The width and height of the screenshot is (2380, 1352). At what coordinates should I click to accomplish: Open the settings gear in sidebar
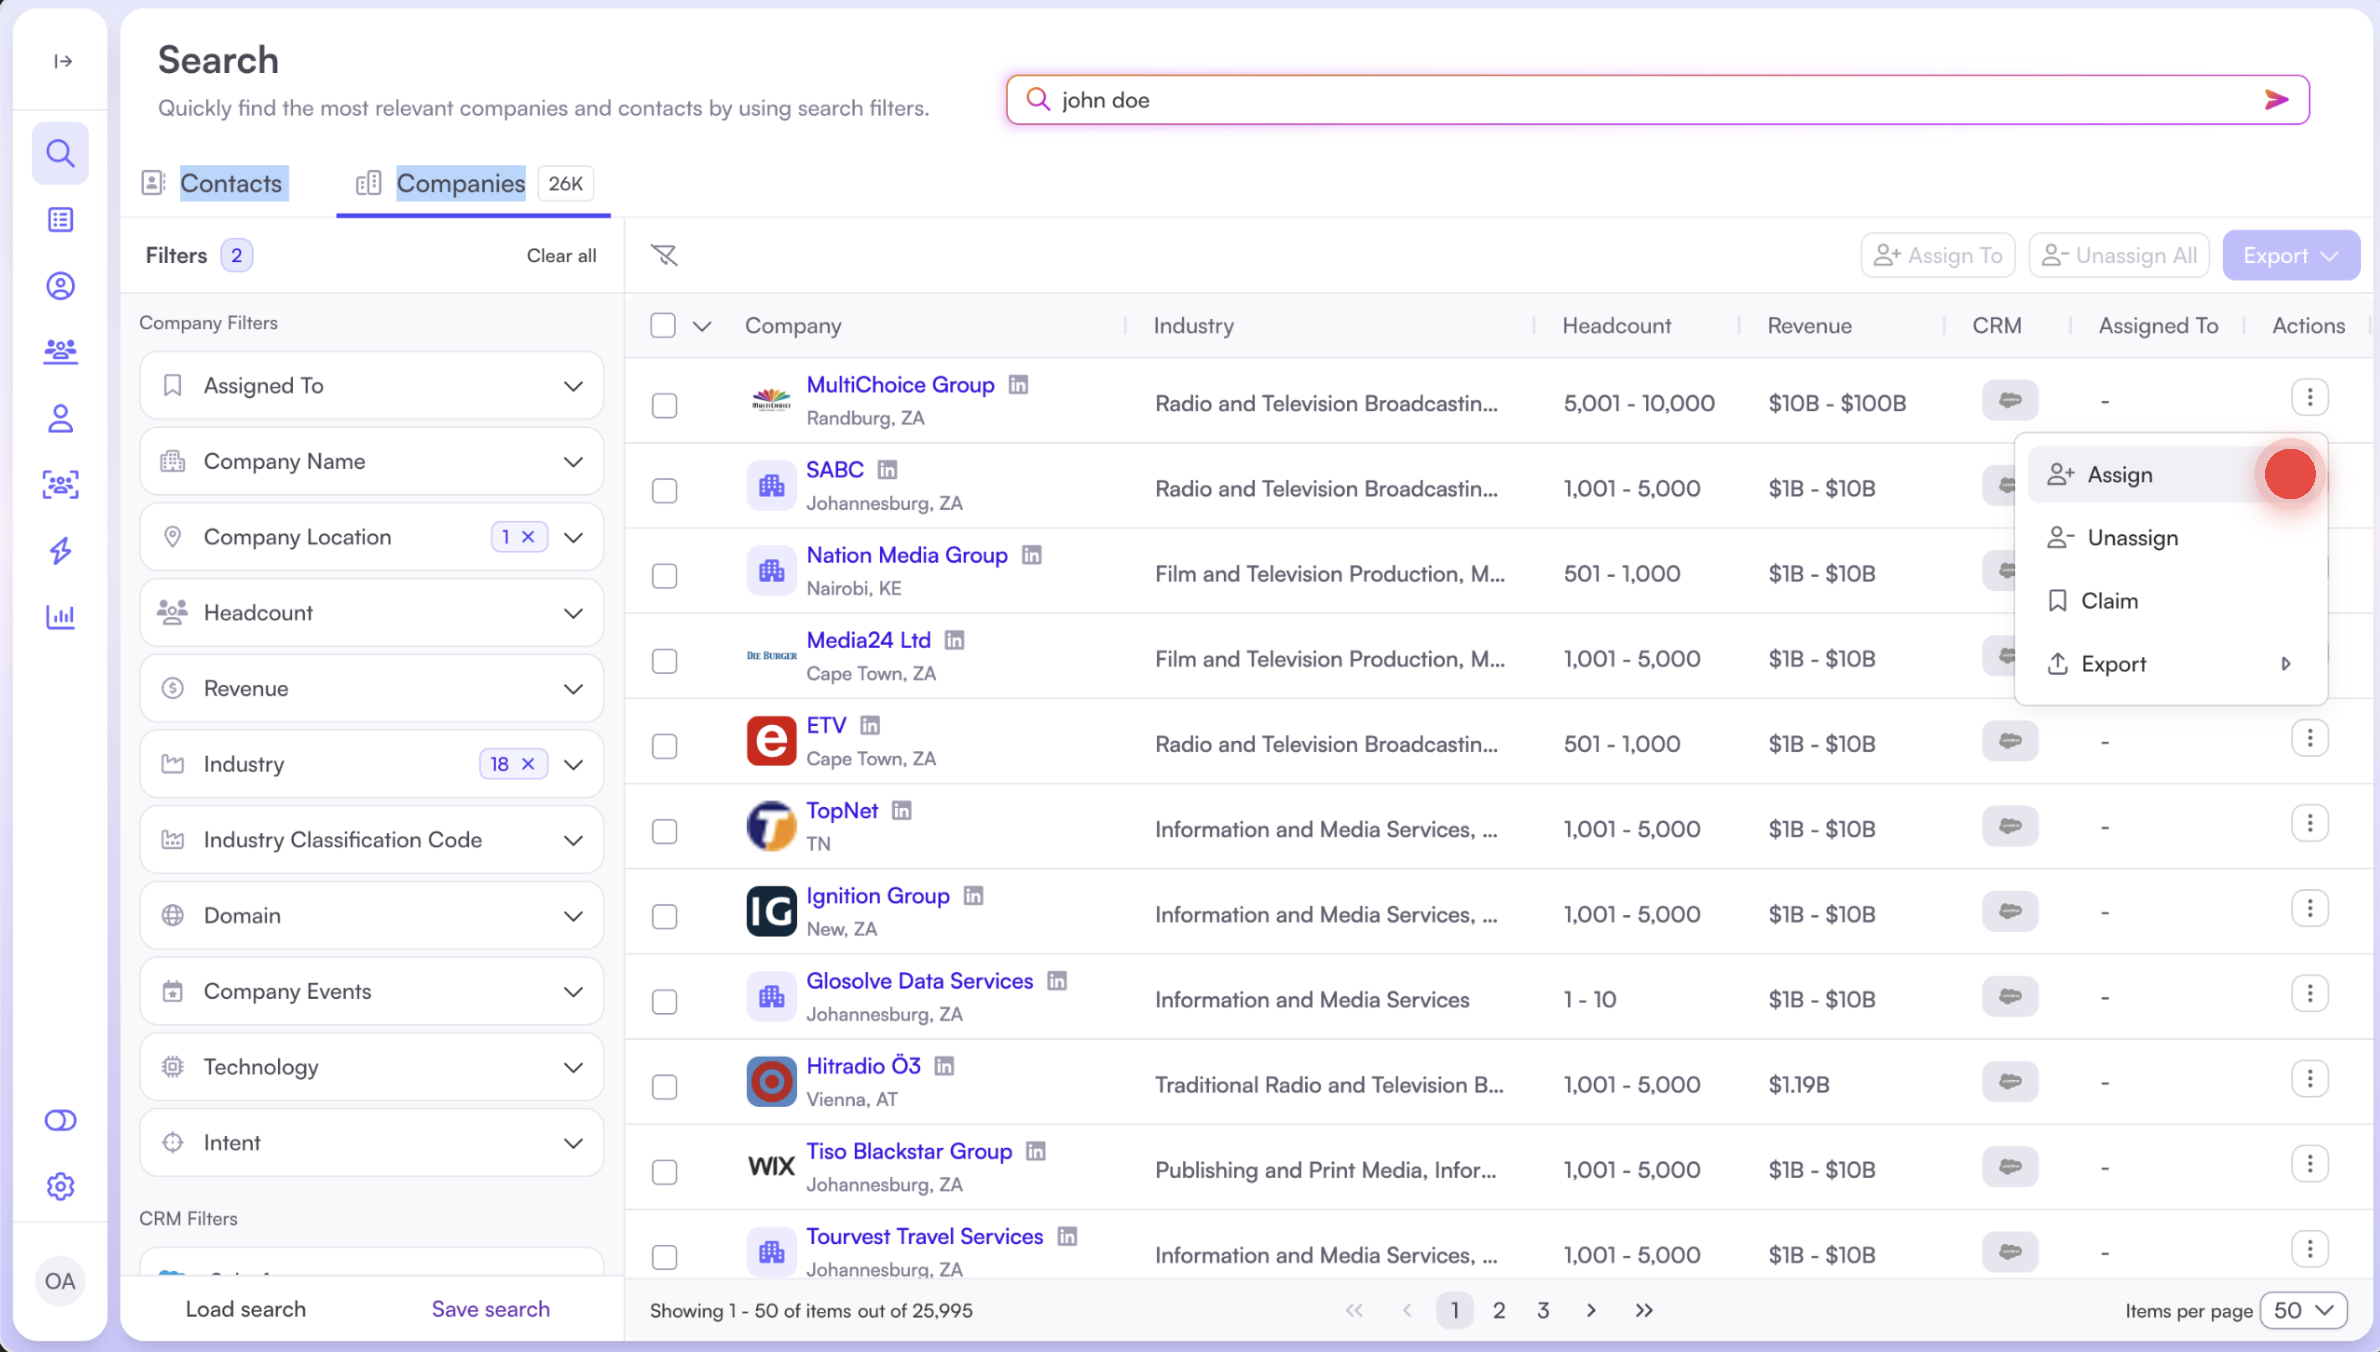(x=61, y=1186)
